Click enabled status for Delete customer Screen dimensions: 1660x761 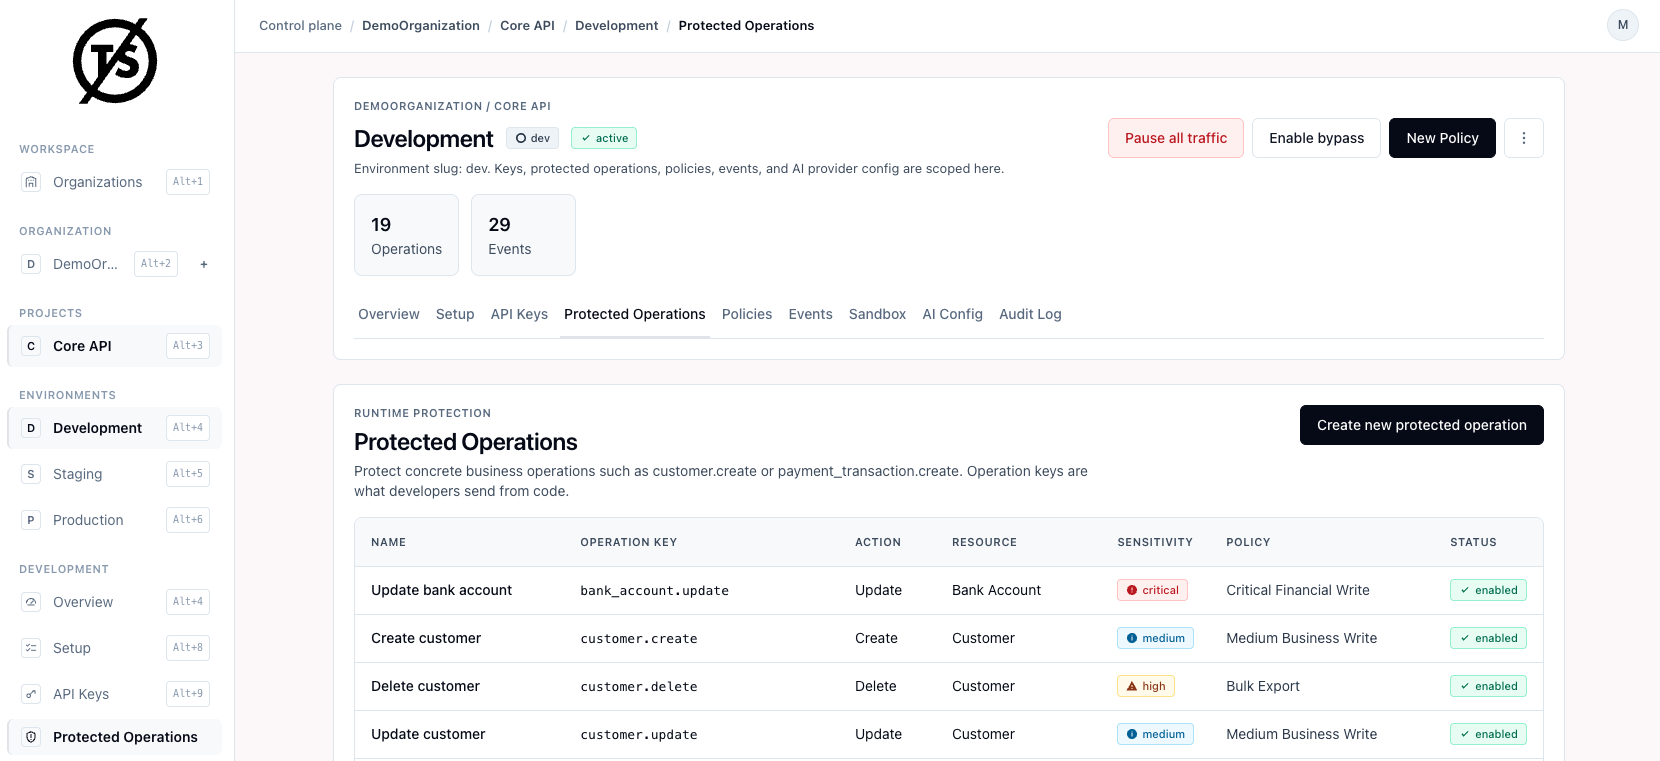pos(1488,686)
